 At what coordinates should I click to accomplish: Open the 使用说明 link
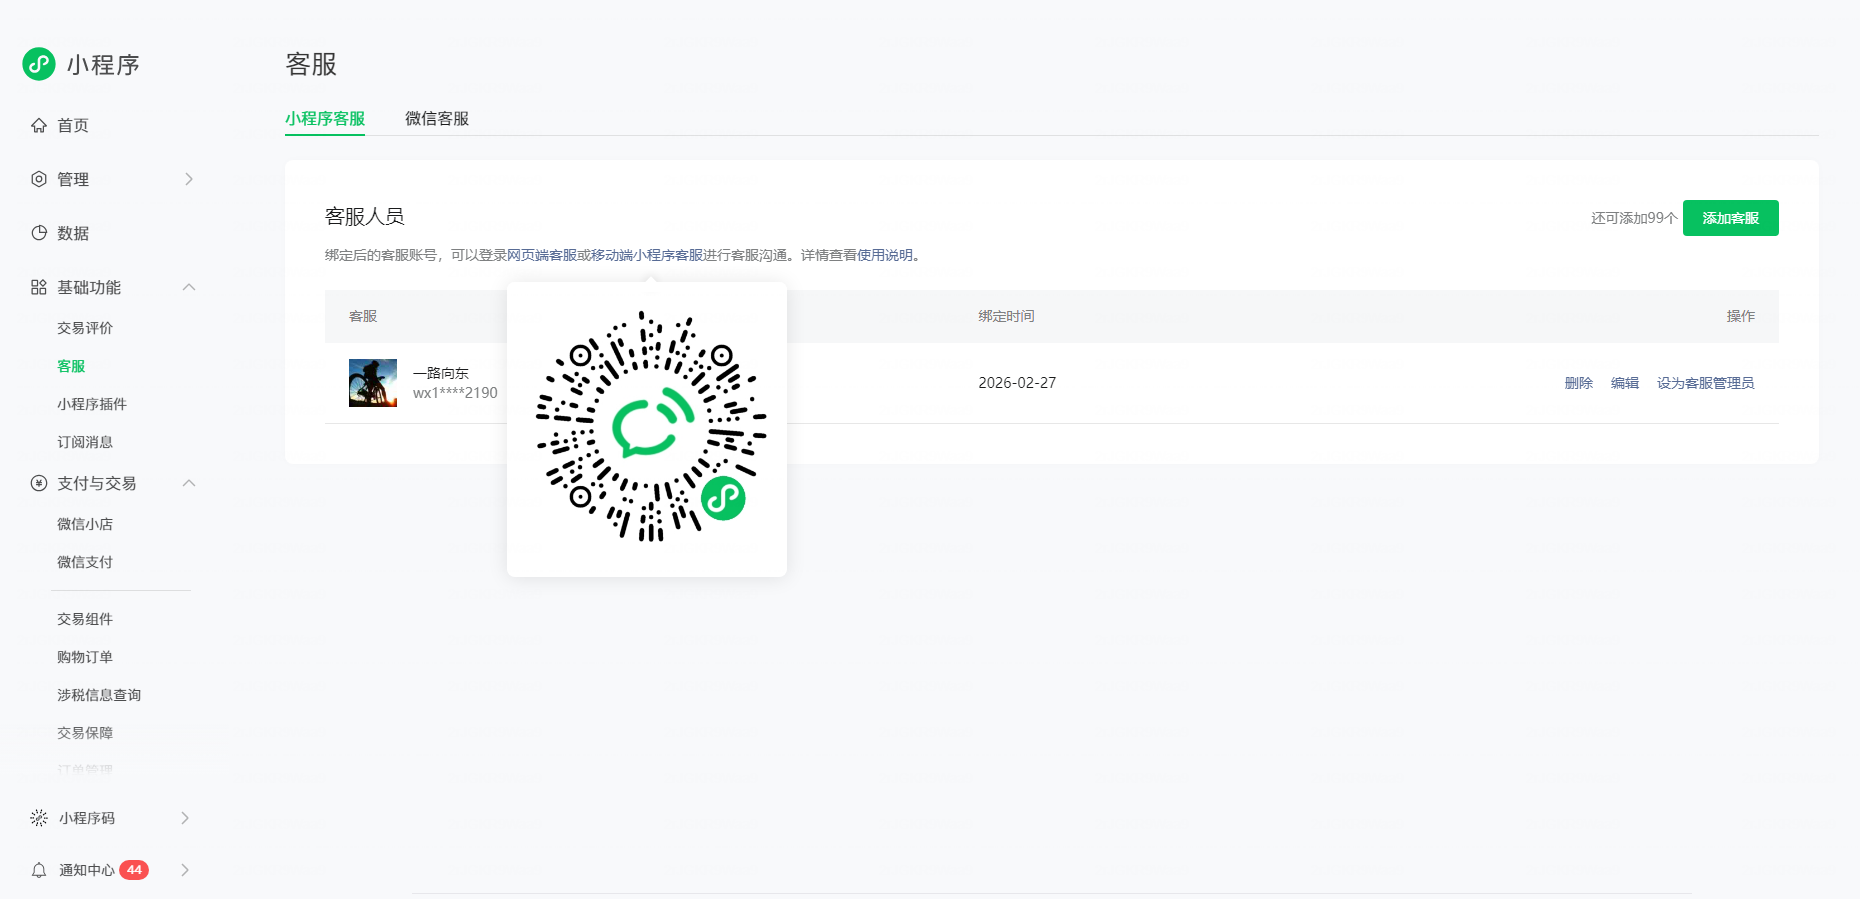(885, 255)
